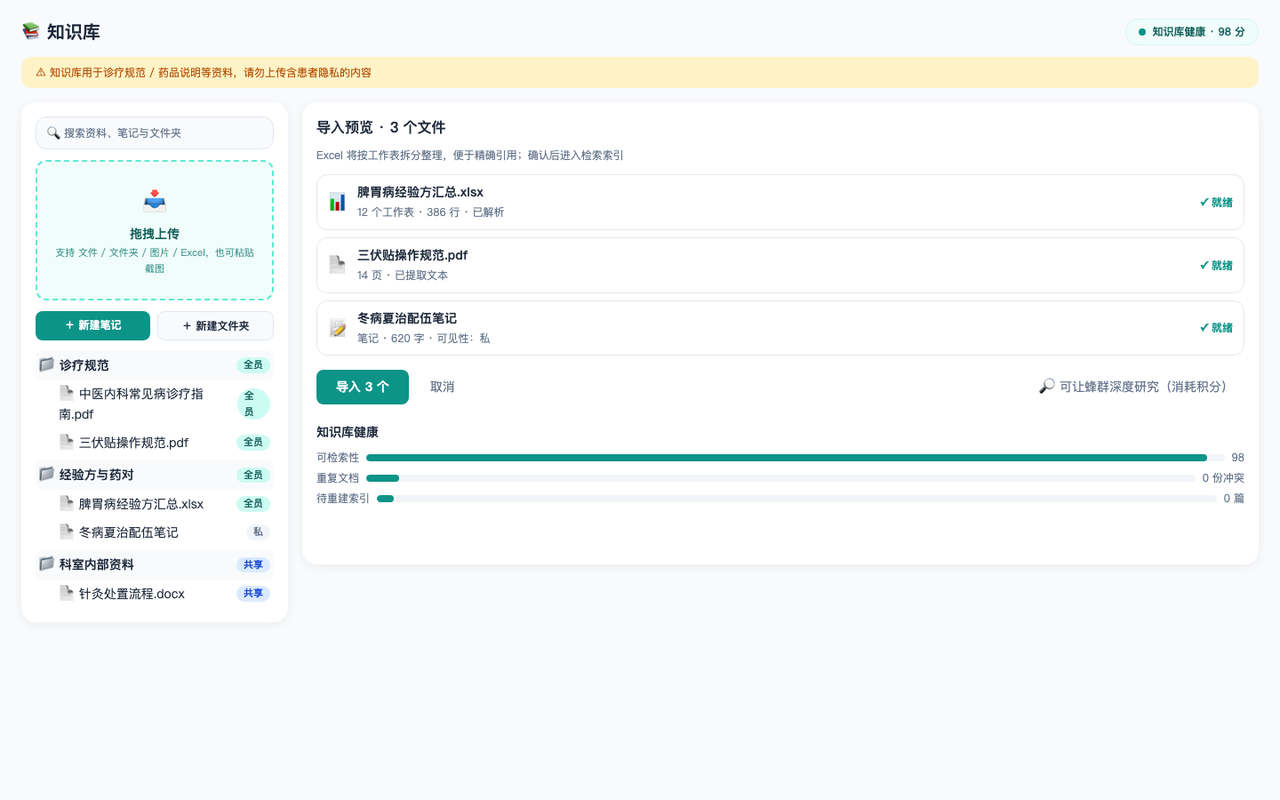Click the 可检索性 progress bar
The image size is (1280, 800).
pyautogui.click(x=795, y=457)
